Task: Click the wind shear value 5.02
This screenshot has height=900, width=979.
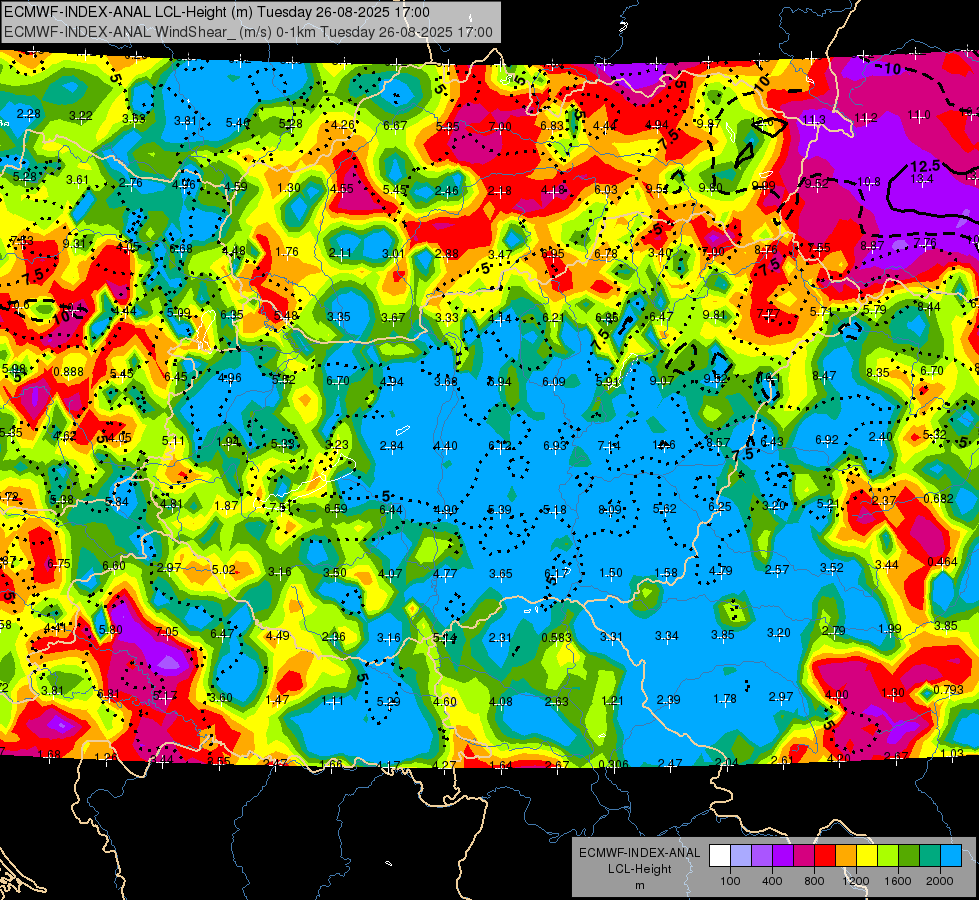Action: (x=224, y=569)
